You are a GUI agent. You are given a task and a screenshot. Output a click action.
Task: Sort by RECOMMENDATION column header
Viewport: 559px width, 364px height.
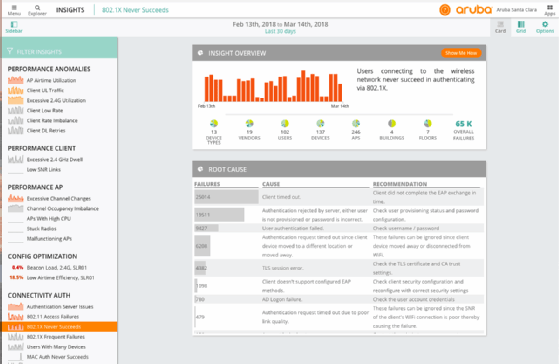tap(400, 184)
